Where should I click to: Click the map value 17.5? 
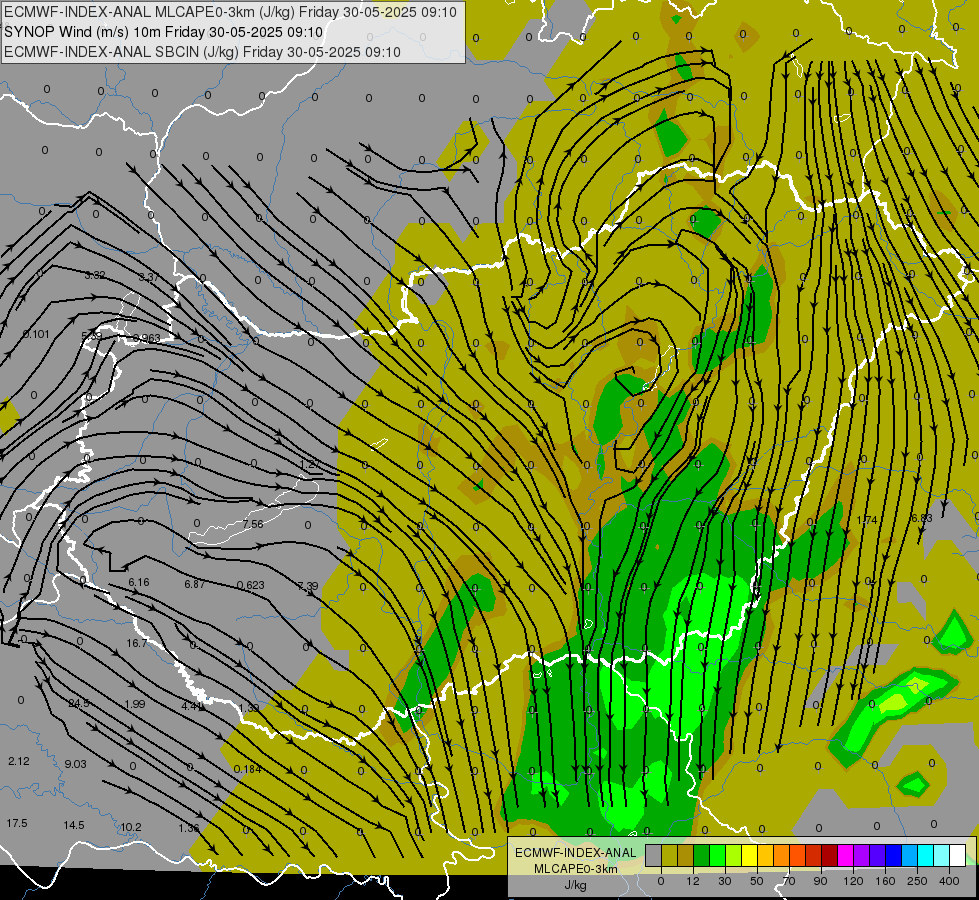click(17, 823)
